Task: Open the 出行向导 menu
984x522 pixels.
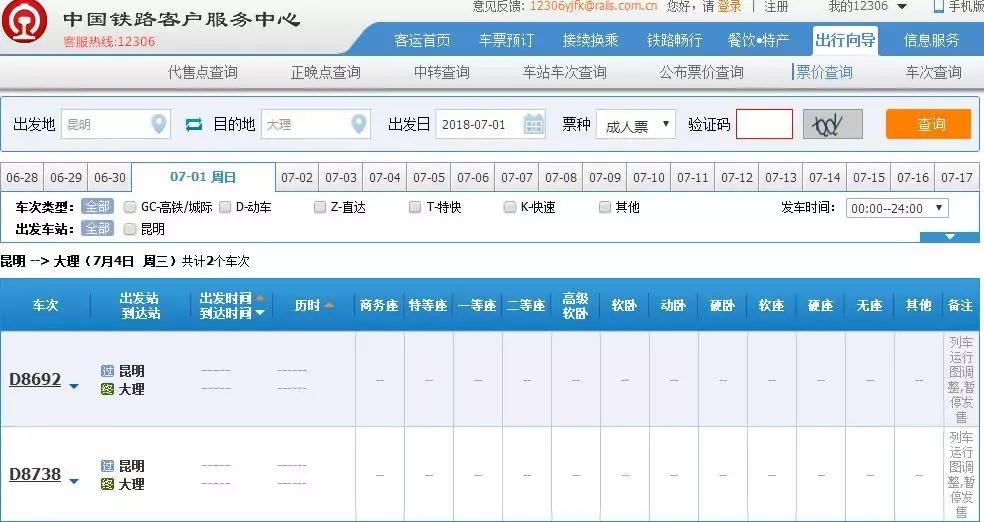Action: coord(845,41)
